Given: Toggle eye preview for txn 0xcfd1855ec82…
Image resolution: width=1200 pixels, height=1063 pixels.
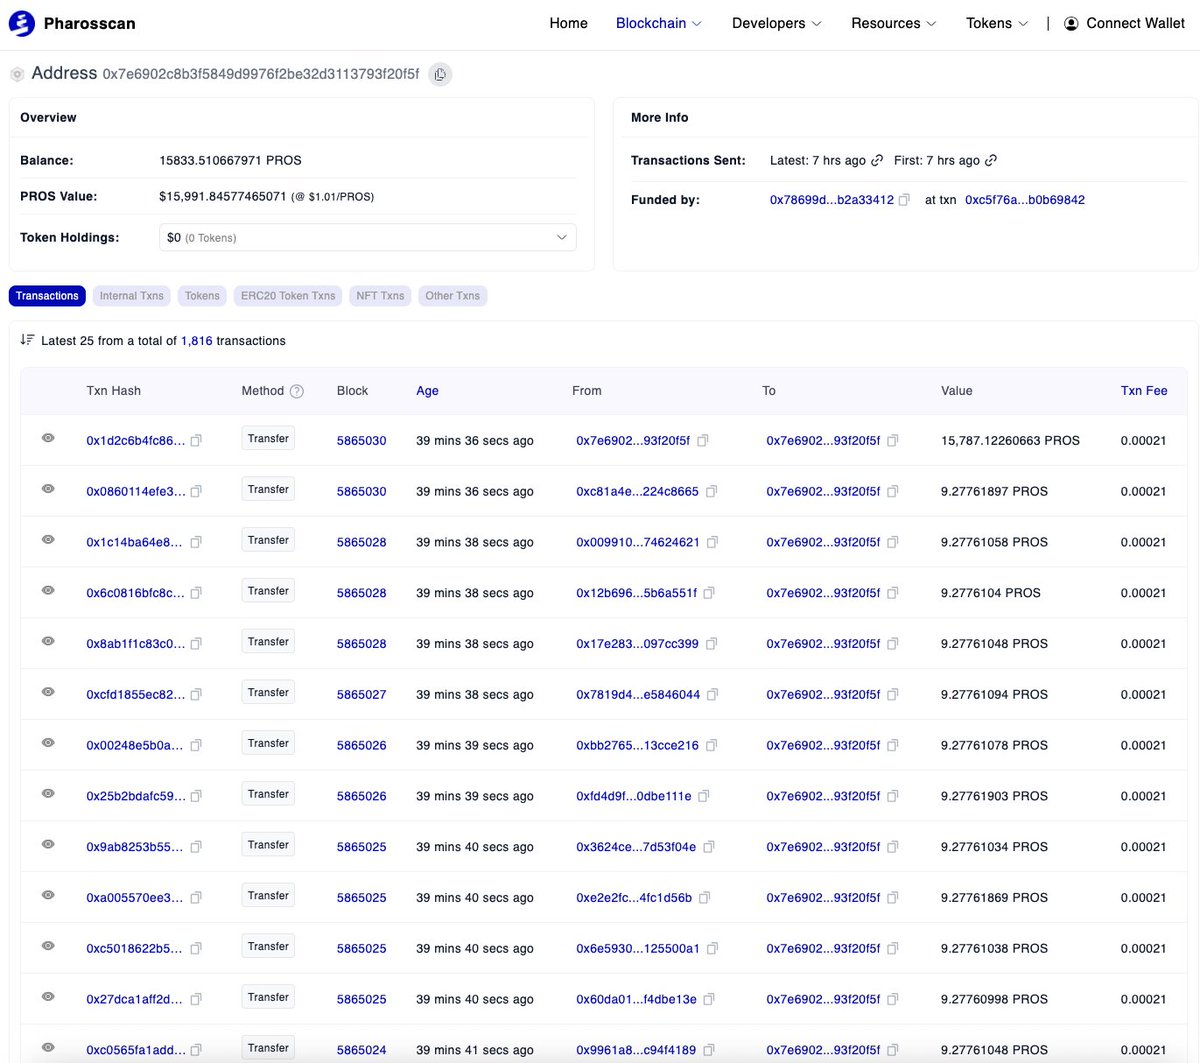Looking at the screenshot, I should tap(48, 692).
